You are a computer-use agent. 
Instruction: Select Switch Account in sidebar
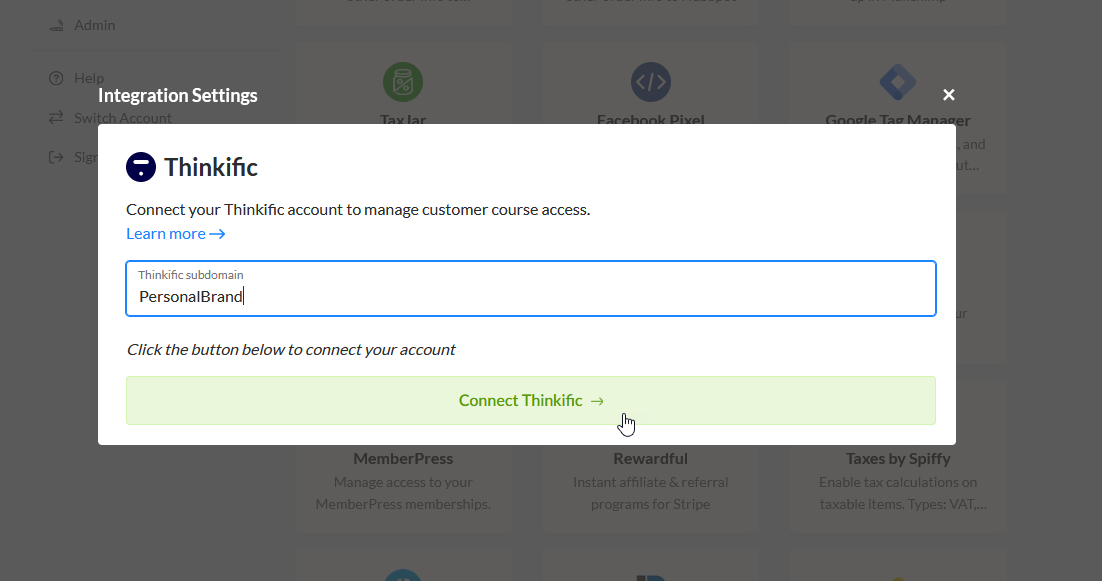pos(123,118)
